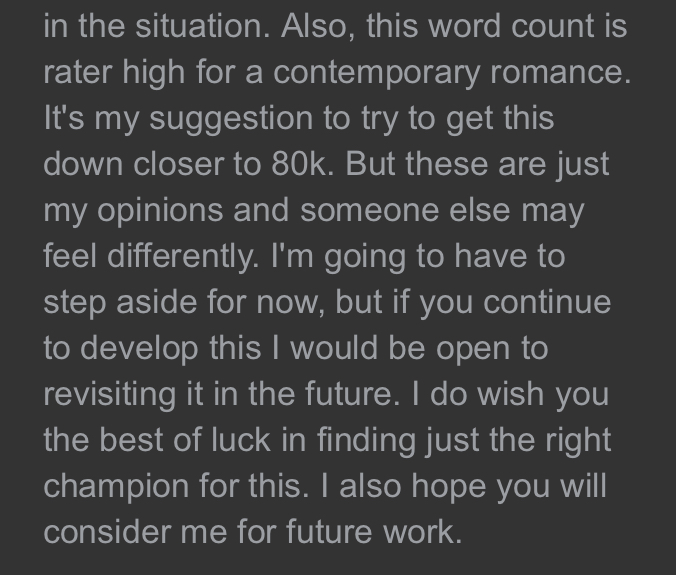676x575 pixels.
Task: Click the word "consider" in the last line
Action: tap(112, 532)
